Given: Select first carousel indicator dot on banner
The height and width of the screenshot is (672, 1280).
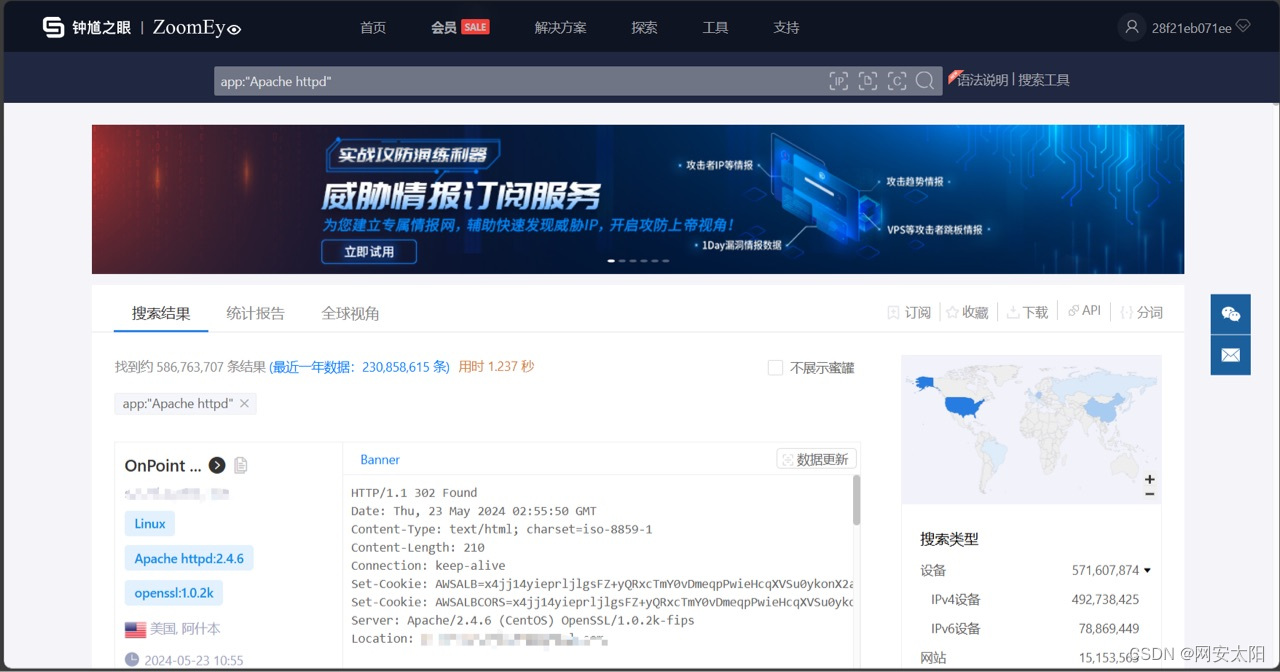Looking at the screenshot, I should click(x=612, y=261).
